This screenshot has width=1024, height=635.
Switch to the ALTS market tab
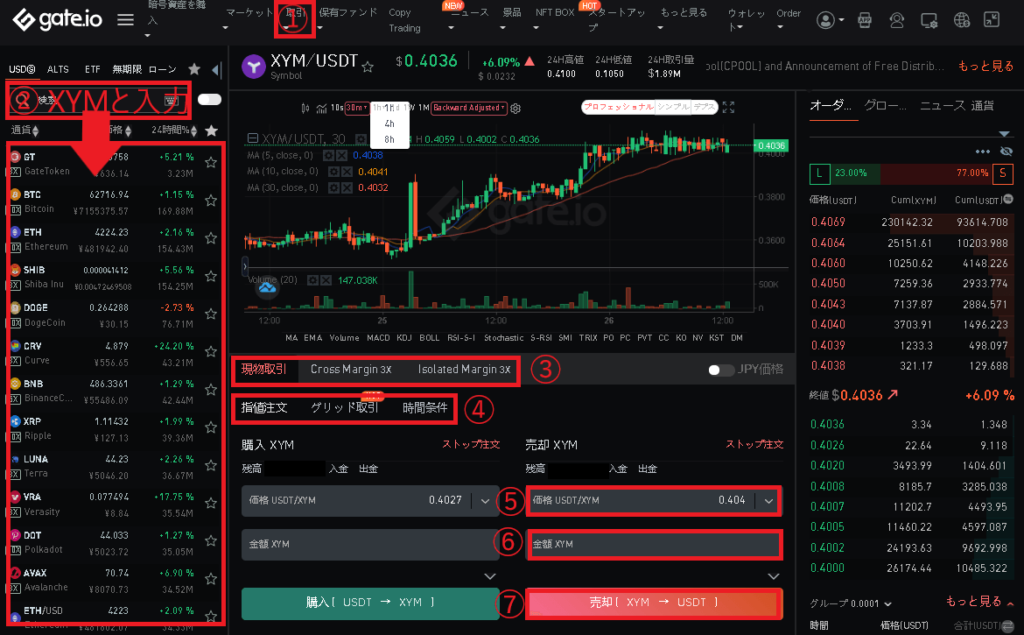(57, 69)
